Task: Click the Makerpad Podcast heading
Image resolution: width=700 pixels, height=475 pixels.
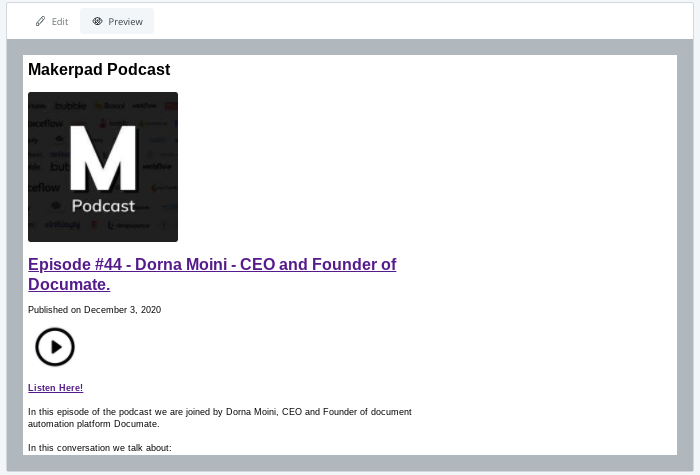Action: point(99,70)
